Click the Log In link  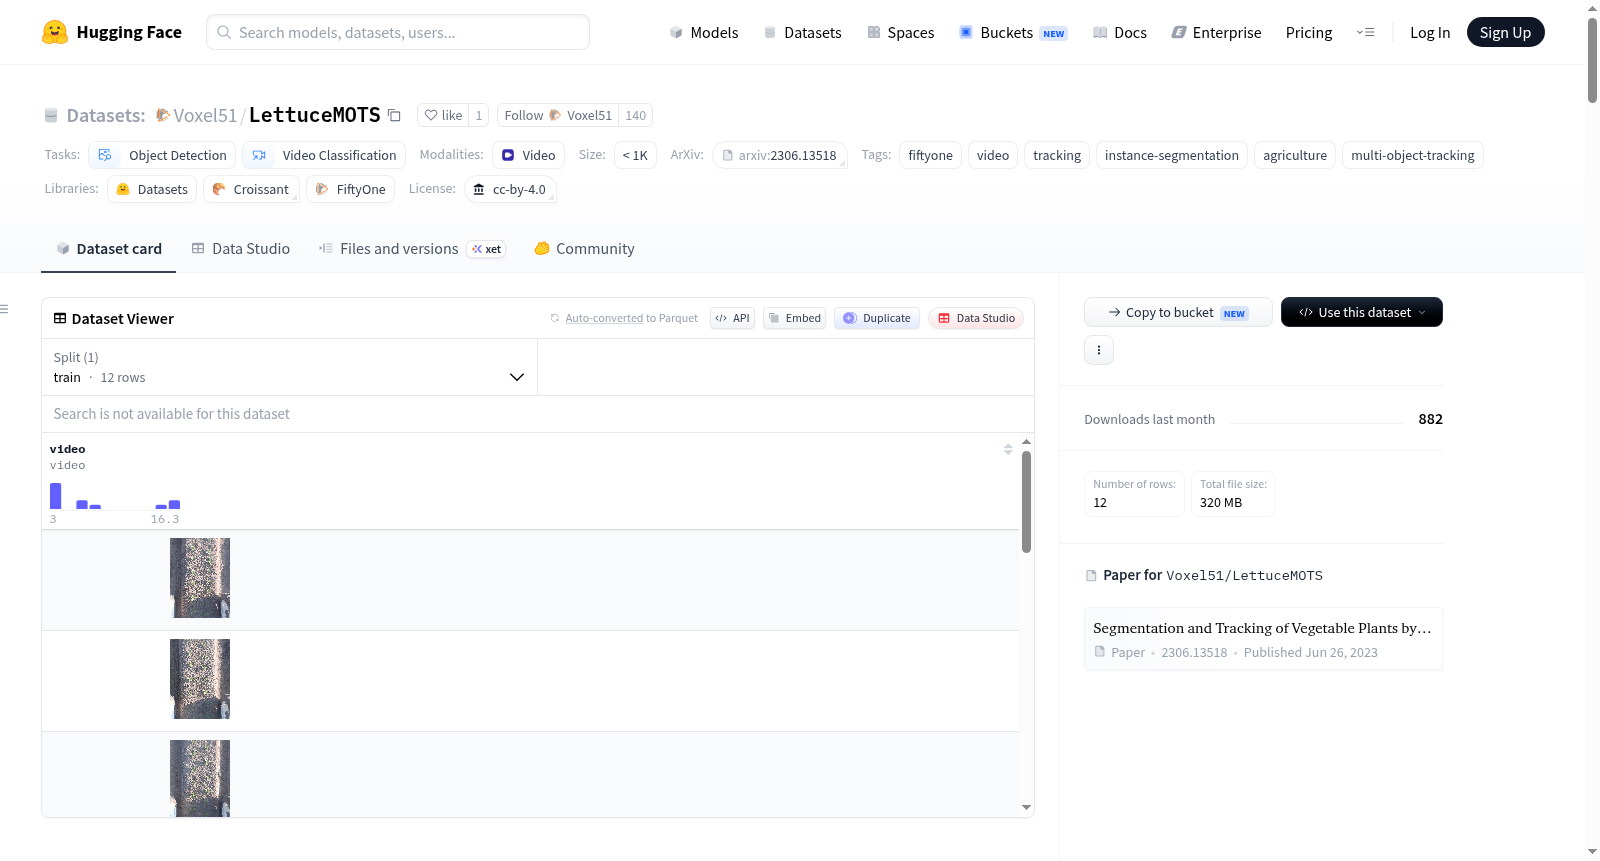[x=1430, y=32]
